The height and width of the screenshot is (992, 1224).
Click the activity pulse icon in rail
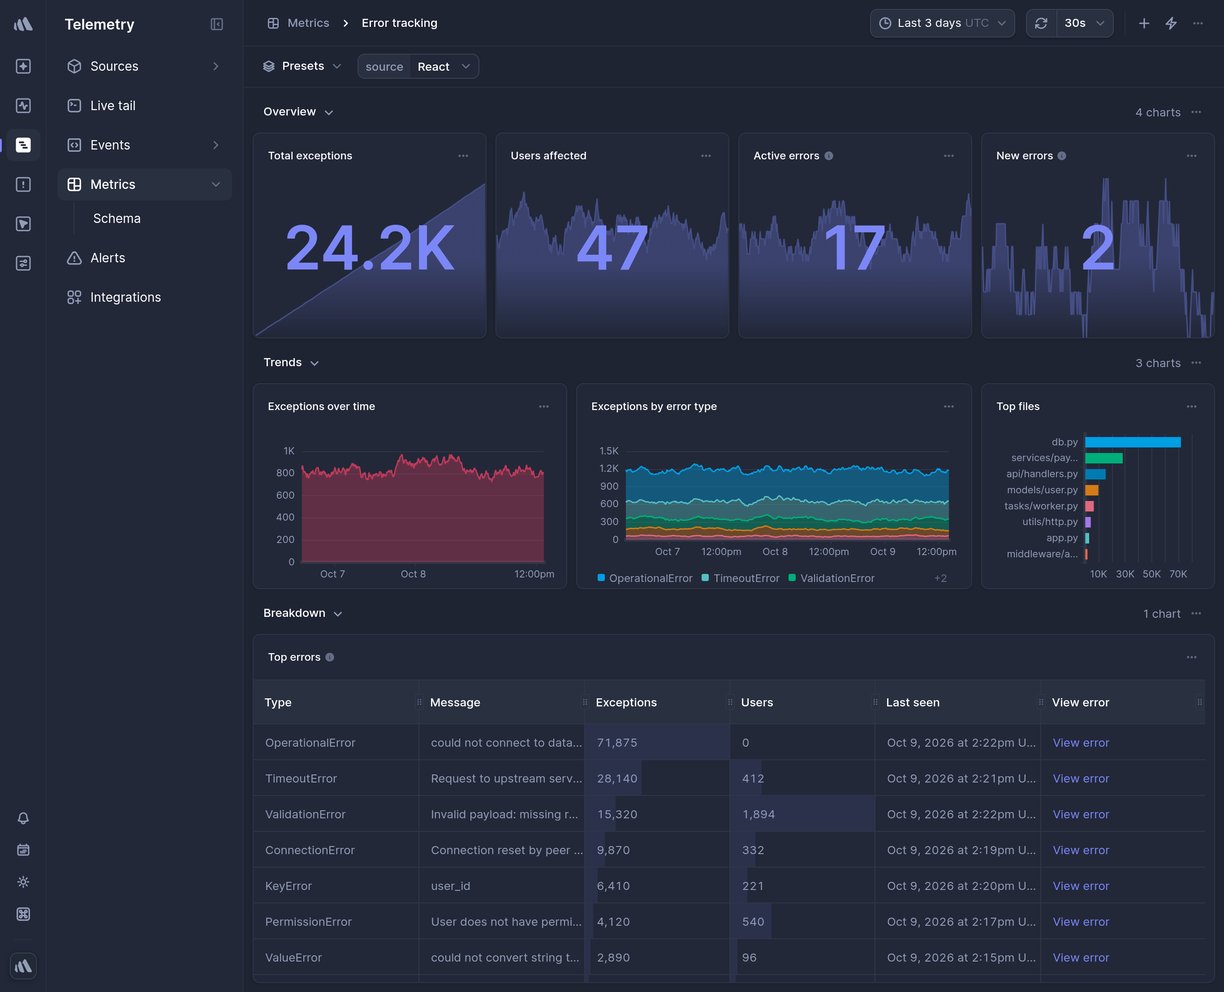[x=23, y=105]
